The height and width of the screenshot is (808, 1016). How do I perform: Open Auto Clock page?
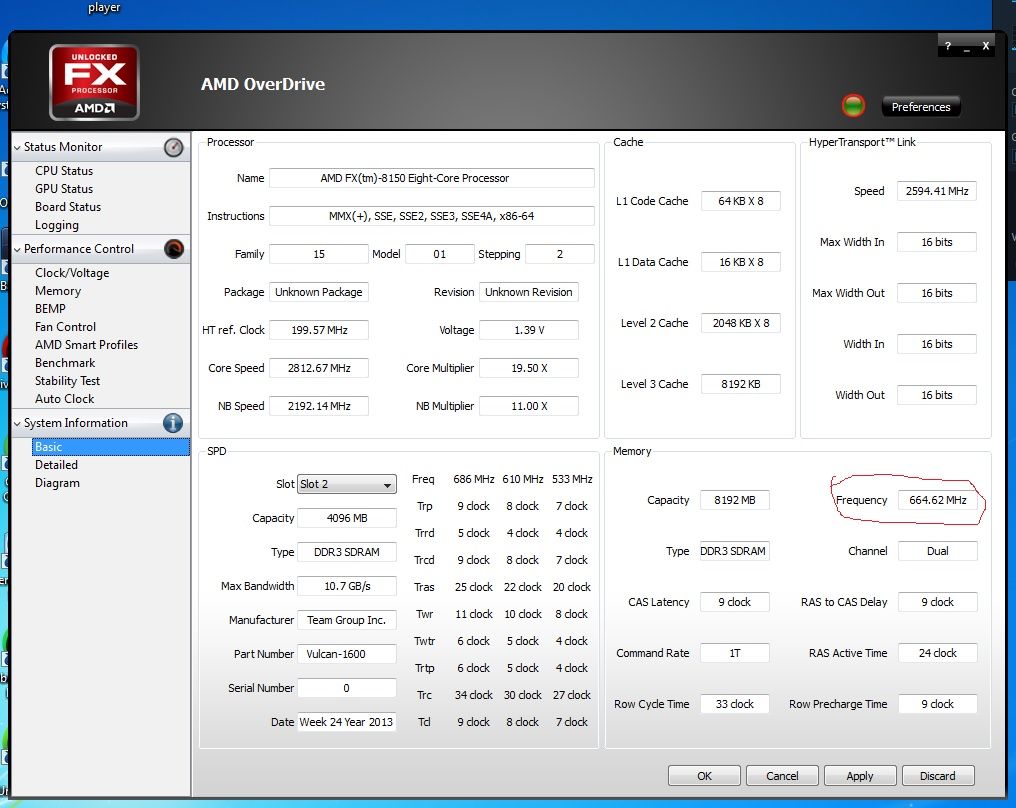pos(65,398)
